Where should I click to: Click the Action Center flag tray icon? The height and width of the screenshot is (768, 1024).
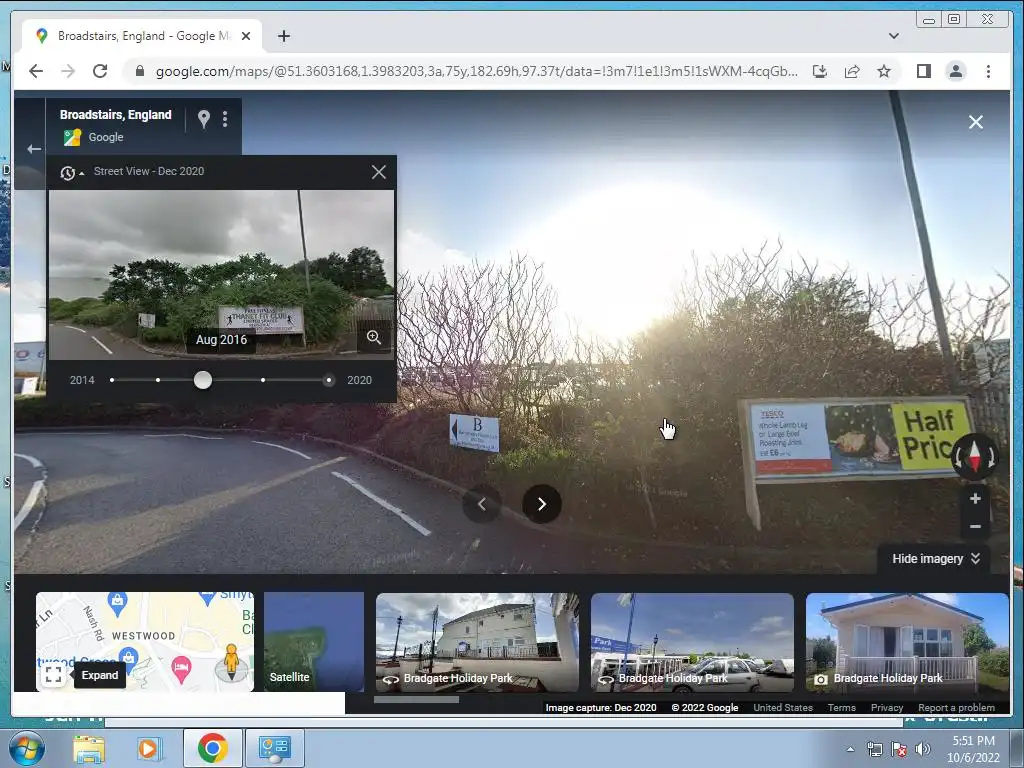(899, 749)
